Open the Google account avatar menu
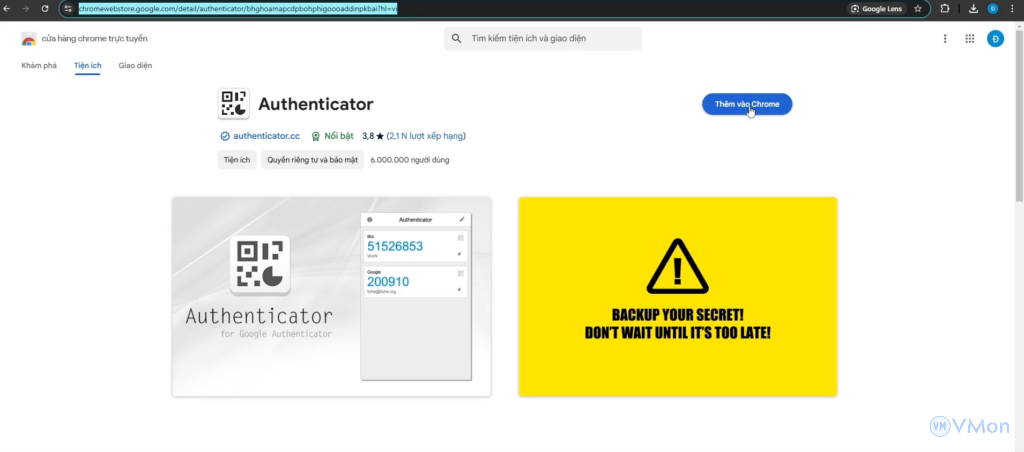 [x=995, y=39]
